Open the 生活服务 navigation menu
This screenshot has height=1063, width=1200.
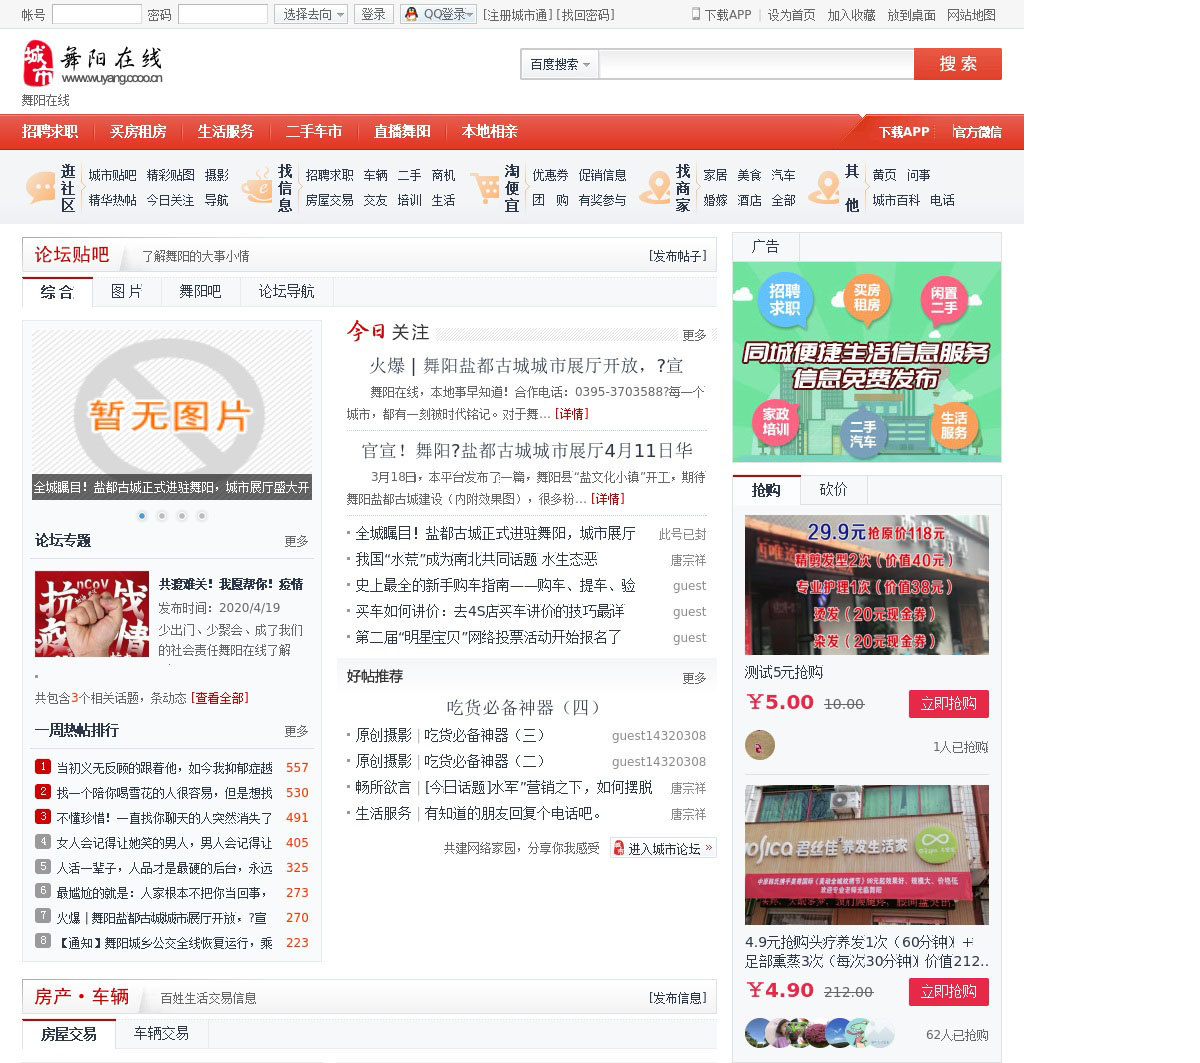click(x=226, y=132)
